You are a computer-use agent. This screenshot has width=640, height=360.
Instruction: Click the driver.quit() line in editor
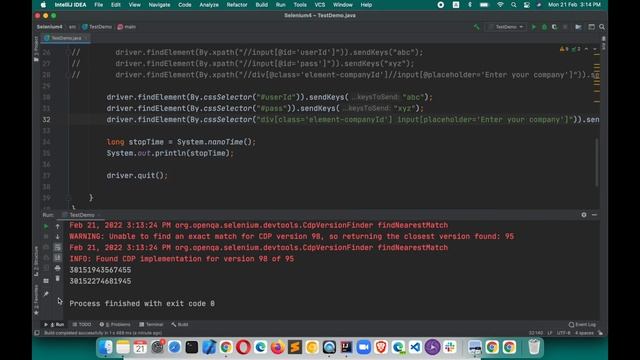137,176
